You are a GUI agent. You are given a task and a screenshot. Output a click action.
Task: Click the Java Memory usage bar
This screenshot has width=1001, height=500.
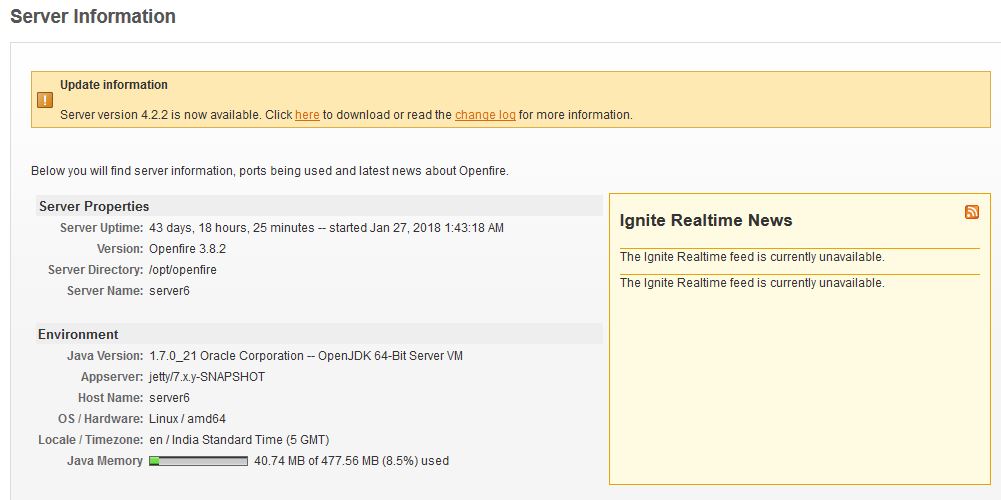click(x=199, y=461)
